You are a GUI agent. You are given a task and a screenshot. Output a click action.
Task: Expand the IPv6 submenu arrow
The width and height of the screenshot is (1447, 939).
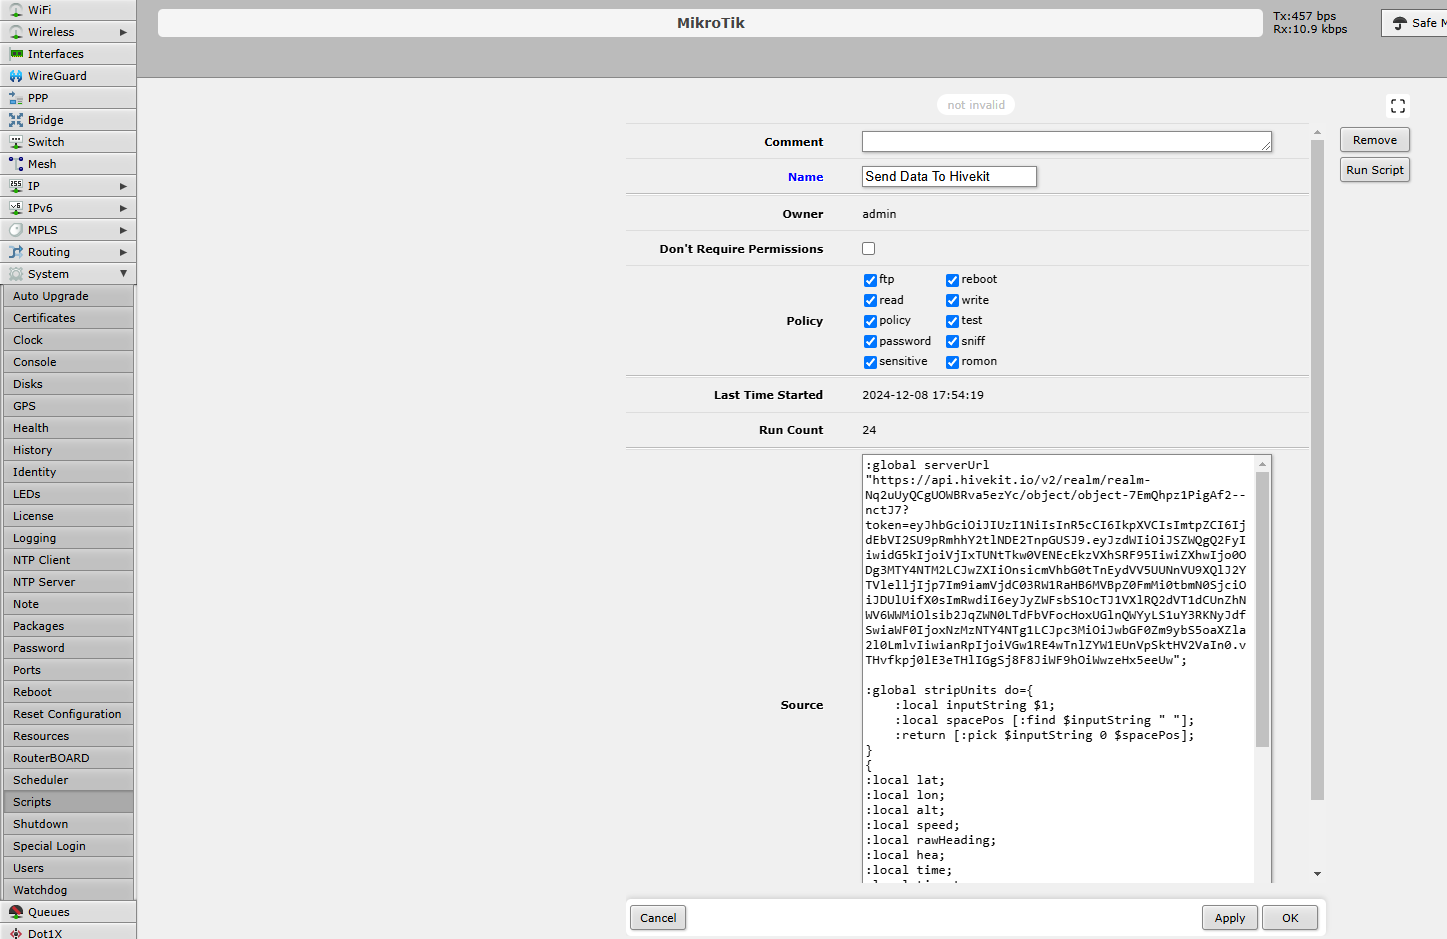tap(123, 208)
